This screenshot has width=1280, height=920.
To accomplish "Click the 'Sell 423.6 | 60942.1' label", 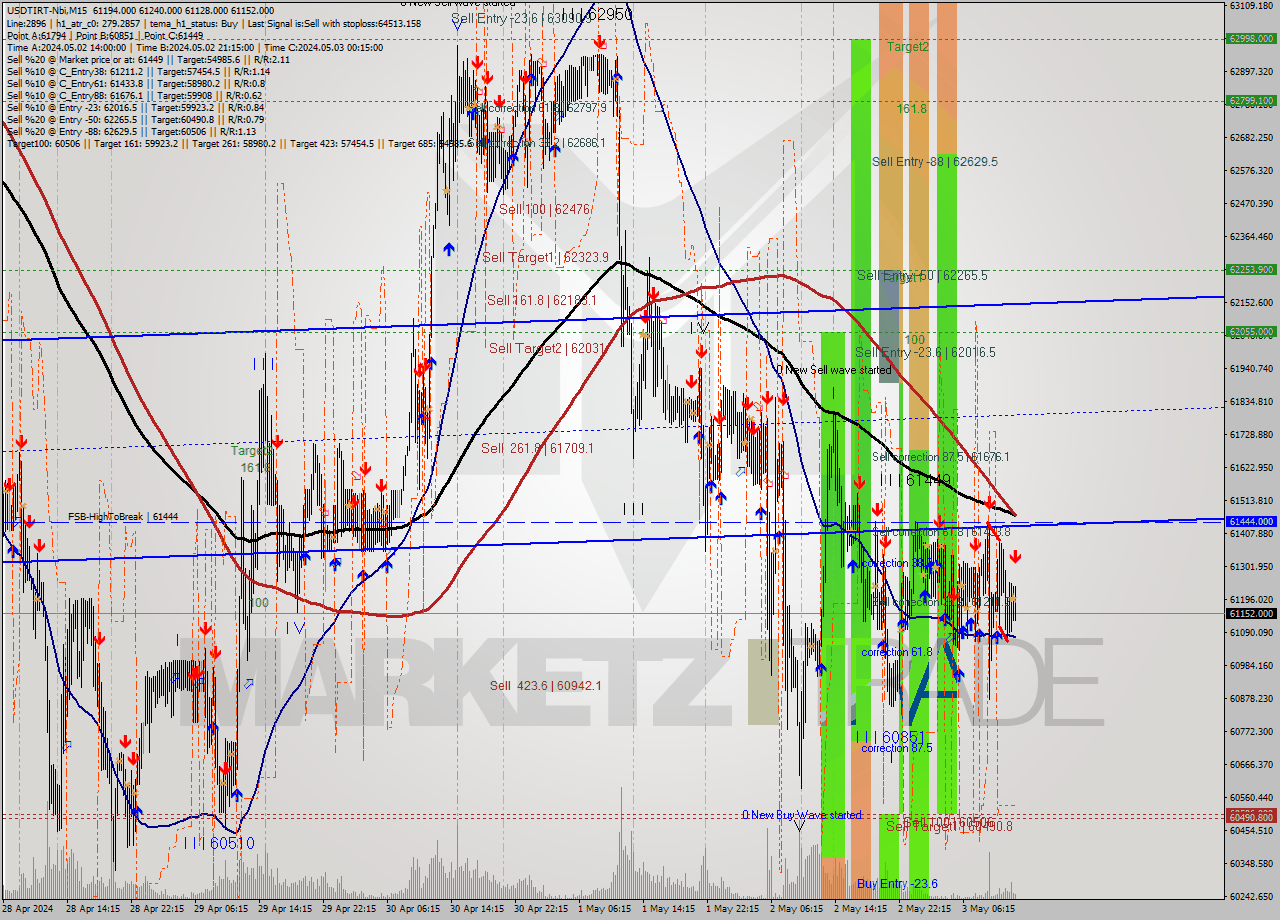I will tap(545, 685).
